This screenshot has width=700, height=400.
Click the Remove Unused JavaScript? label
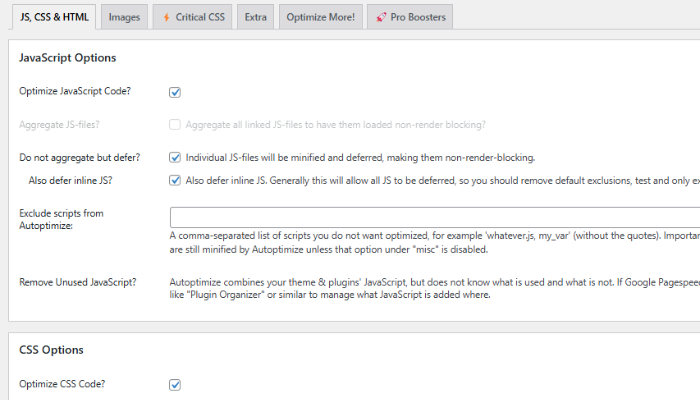(79, 282)
